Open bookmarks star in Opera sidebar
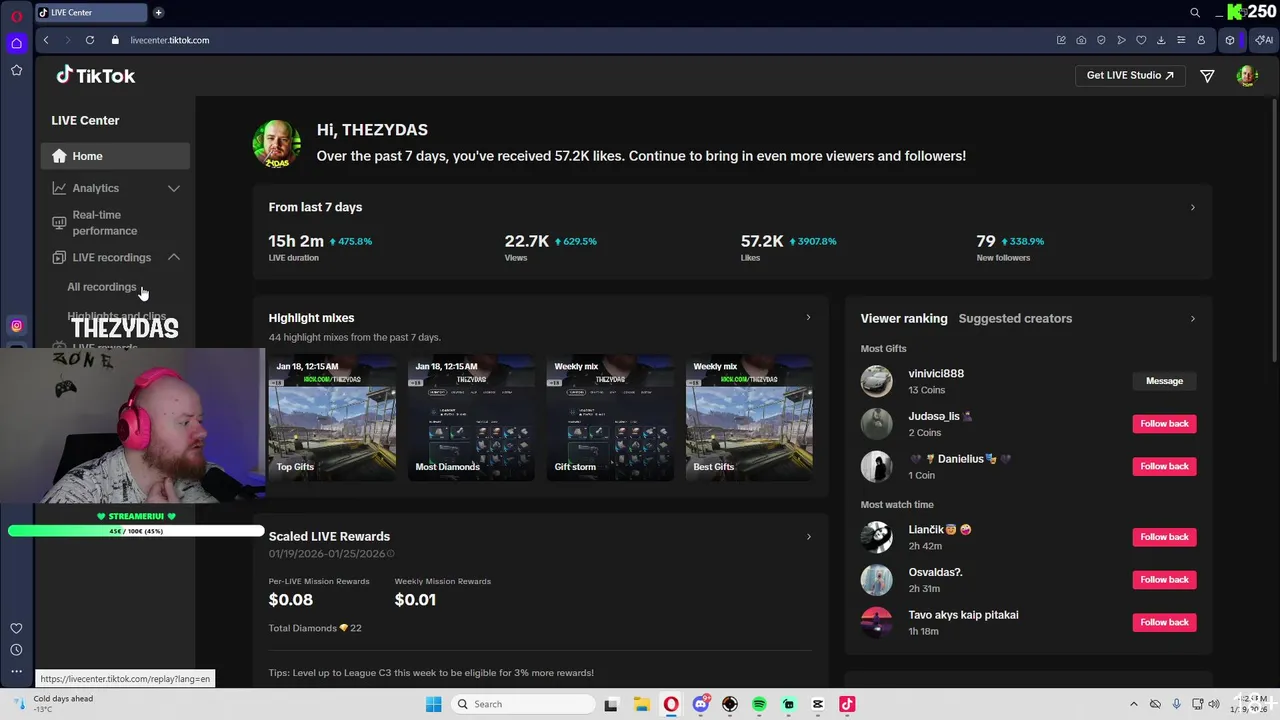Screen dimensions: 1280x720 click(16, 70)
